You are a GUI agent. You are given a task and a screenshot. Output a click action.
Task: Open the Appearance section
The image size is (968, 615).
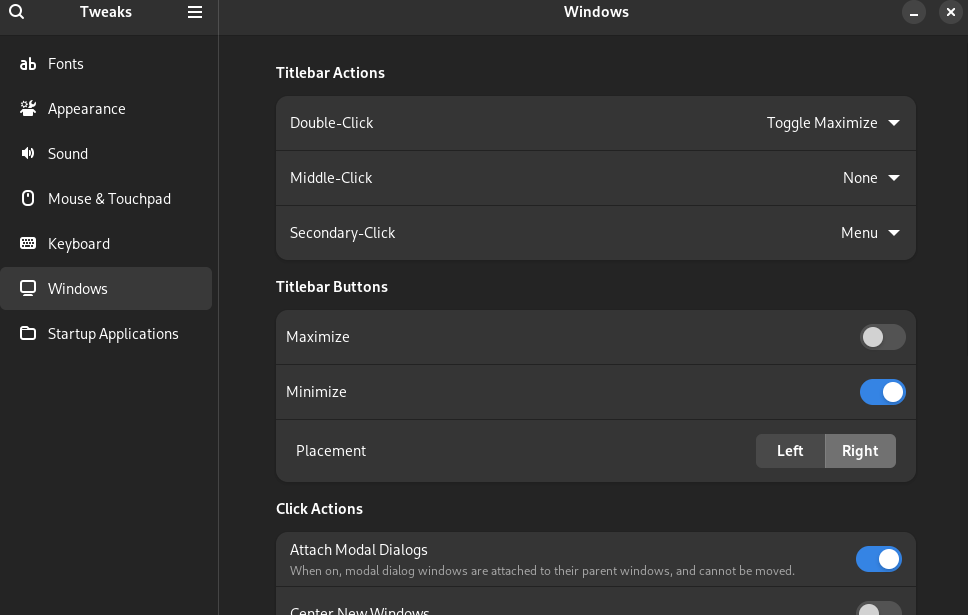pyautogui.click(x=106, y=109)
